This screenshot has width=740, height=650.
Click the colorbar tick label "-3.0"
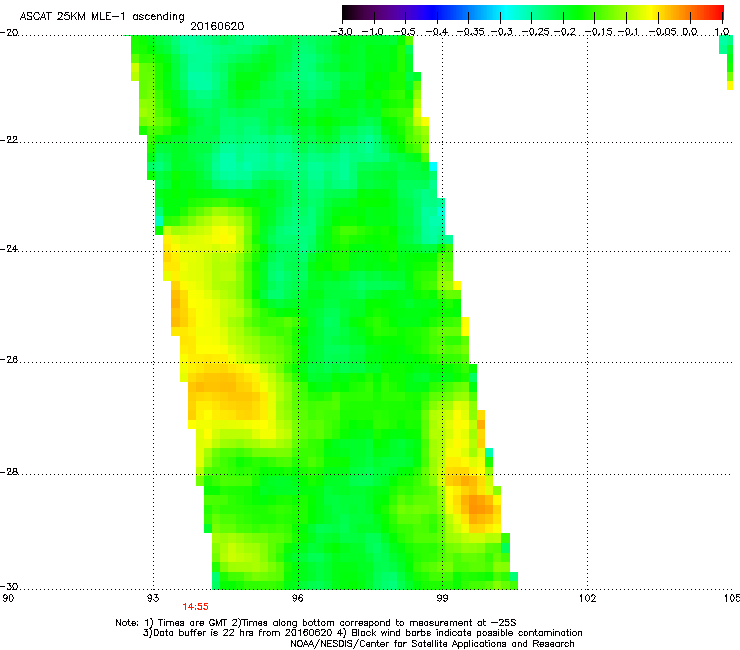(x=342, y=32)
